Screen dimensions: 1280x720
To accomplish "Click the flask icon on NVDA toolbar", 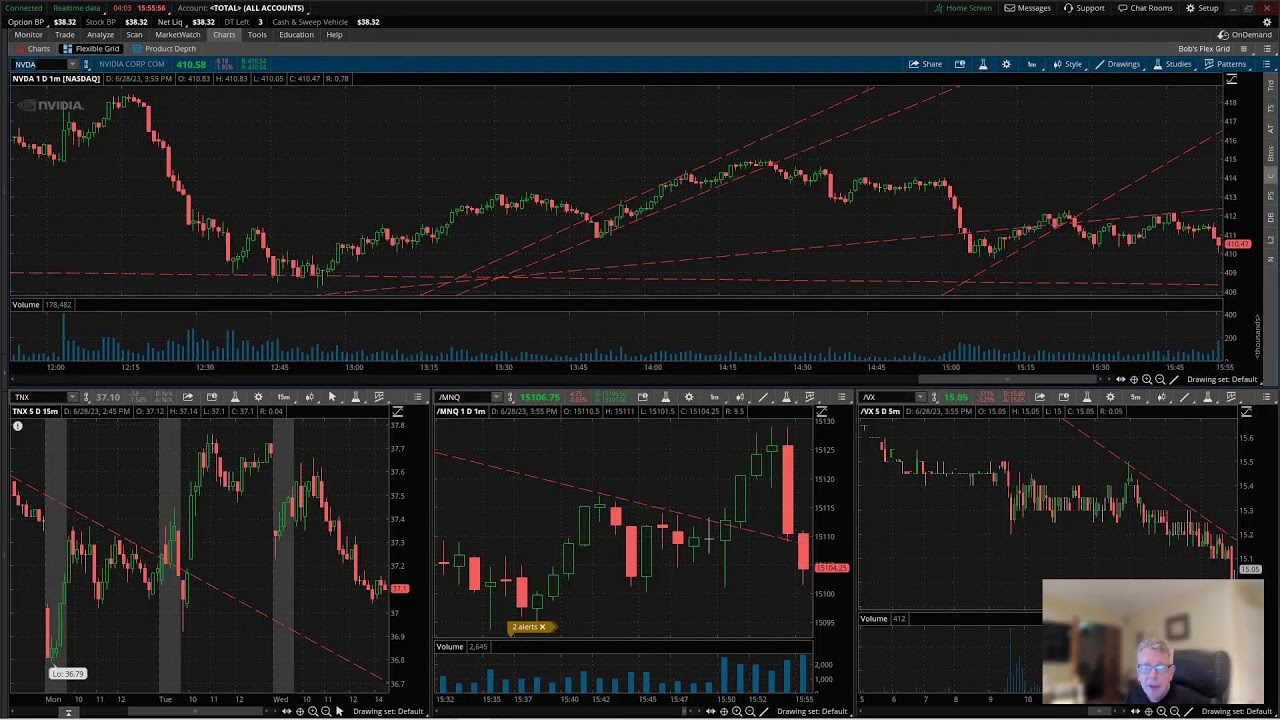I will 983,64.
